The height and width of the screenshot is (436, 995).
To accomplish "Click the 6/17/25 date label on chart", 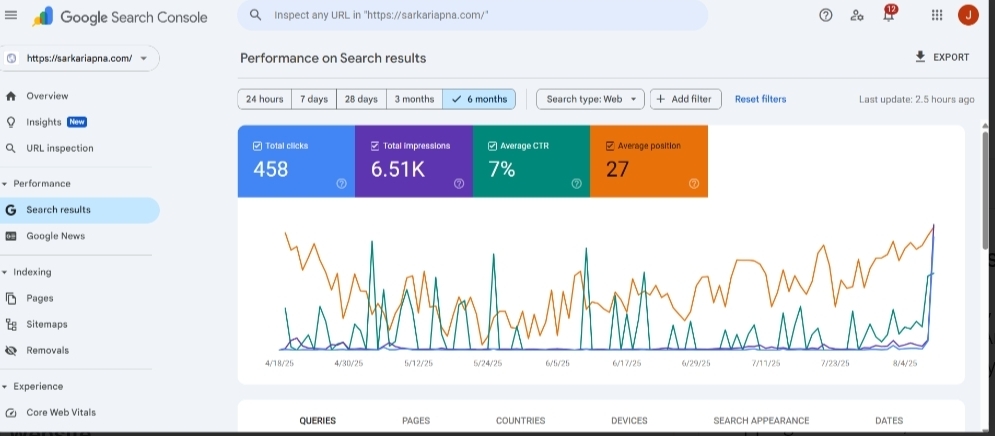I will click(626, 363).
